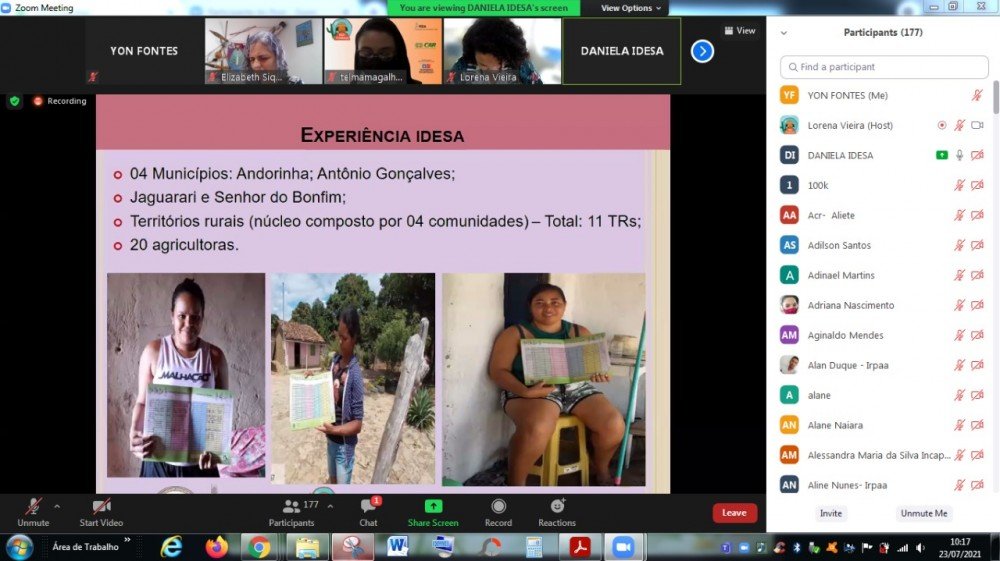
Task: Expand audio options arrow beside Unmute
Action: tap(57, 506)
